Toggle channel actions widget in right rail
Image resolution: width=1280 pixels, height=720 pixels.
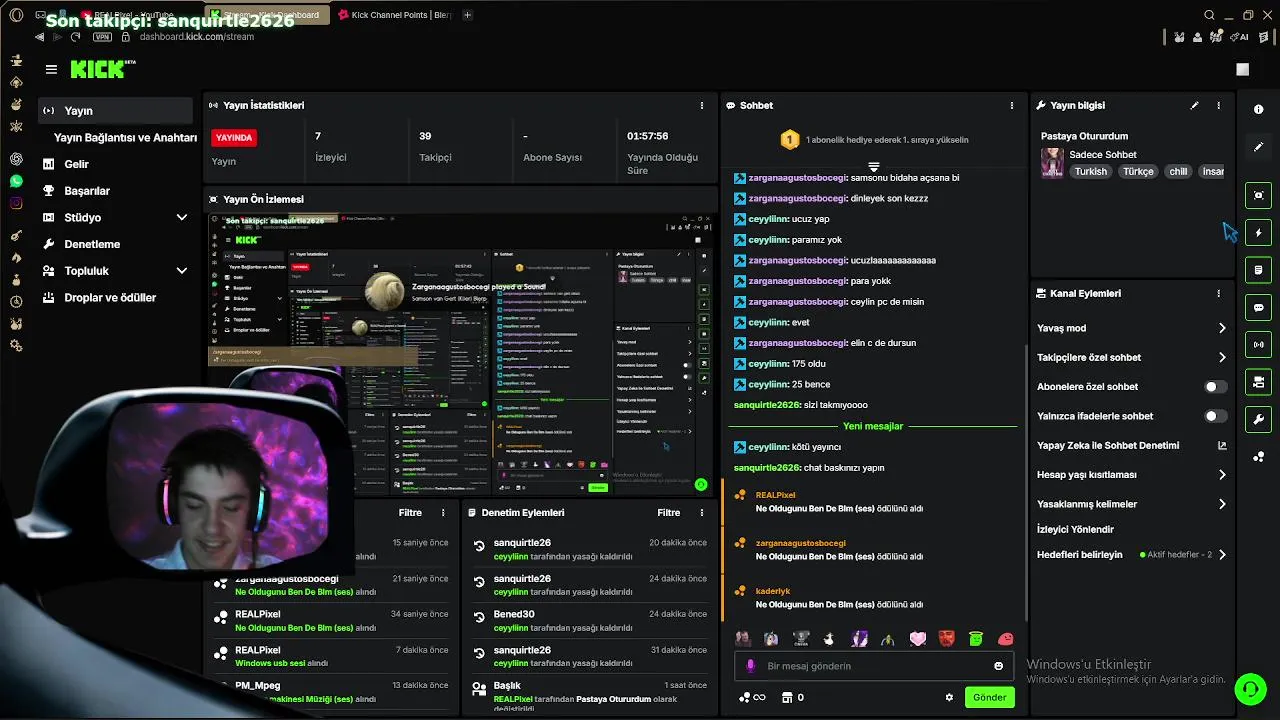[1258, 382]
